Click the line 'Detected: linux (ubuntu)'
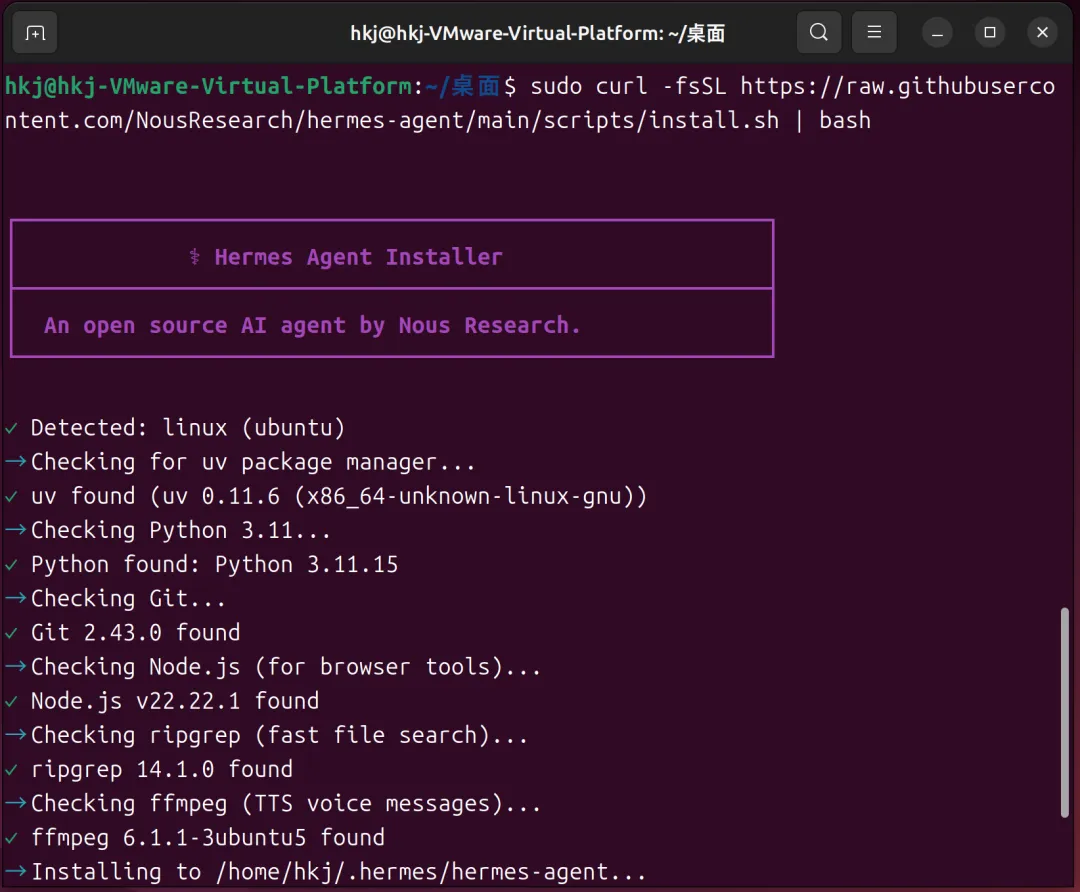Viewport: 1080px width, 892px height. tap(187, 428)
